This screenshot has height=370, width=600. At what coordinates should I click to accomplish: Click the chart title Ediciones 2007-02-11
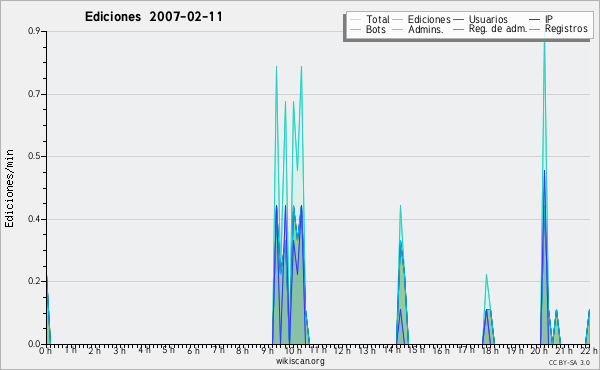[153, 17]
